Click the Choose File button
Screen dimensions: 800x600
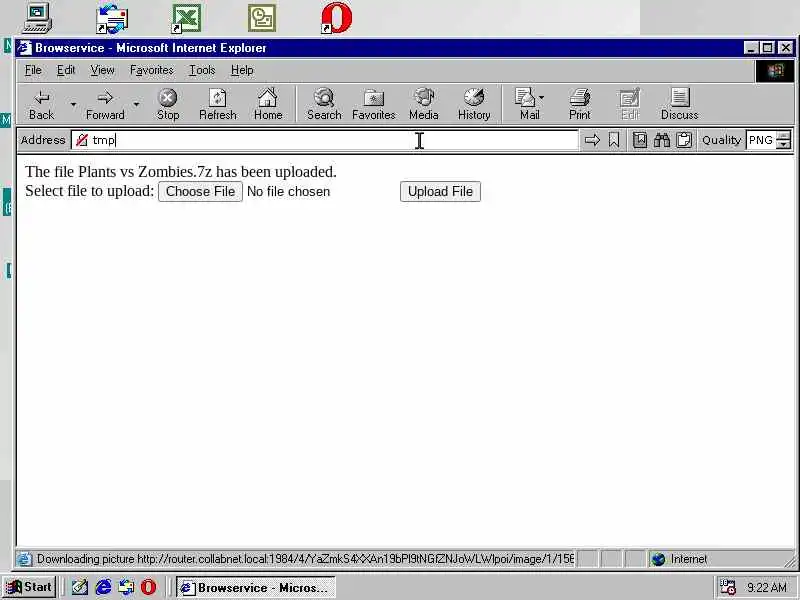tap(201, 191)
